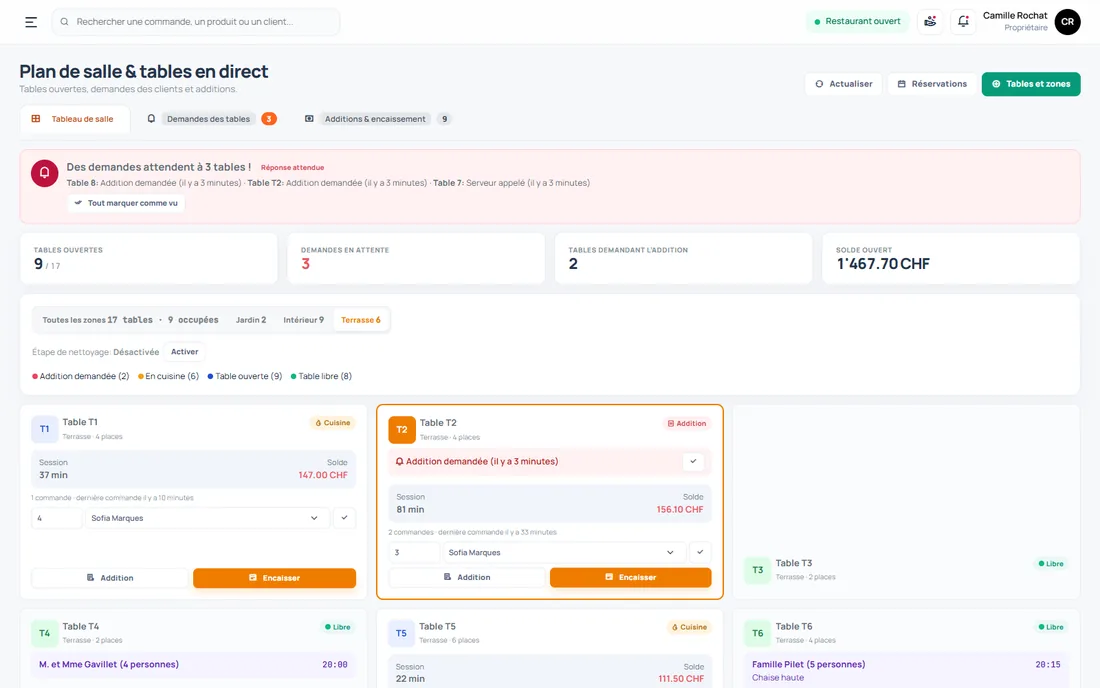Open Table T1 server dropdown Sofia Marques
1100x688 pixels.
coord(206,518)
